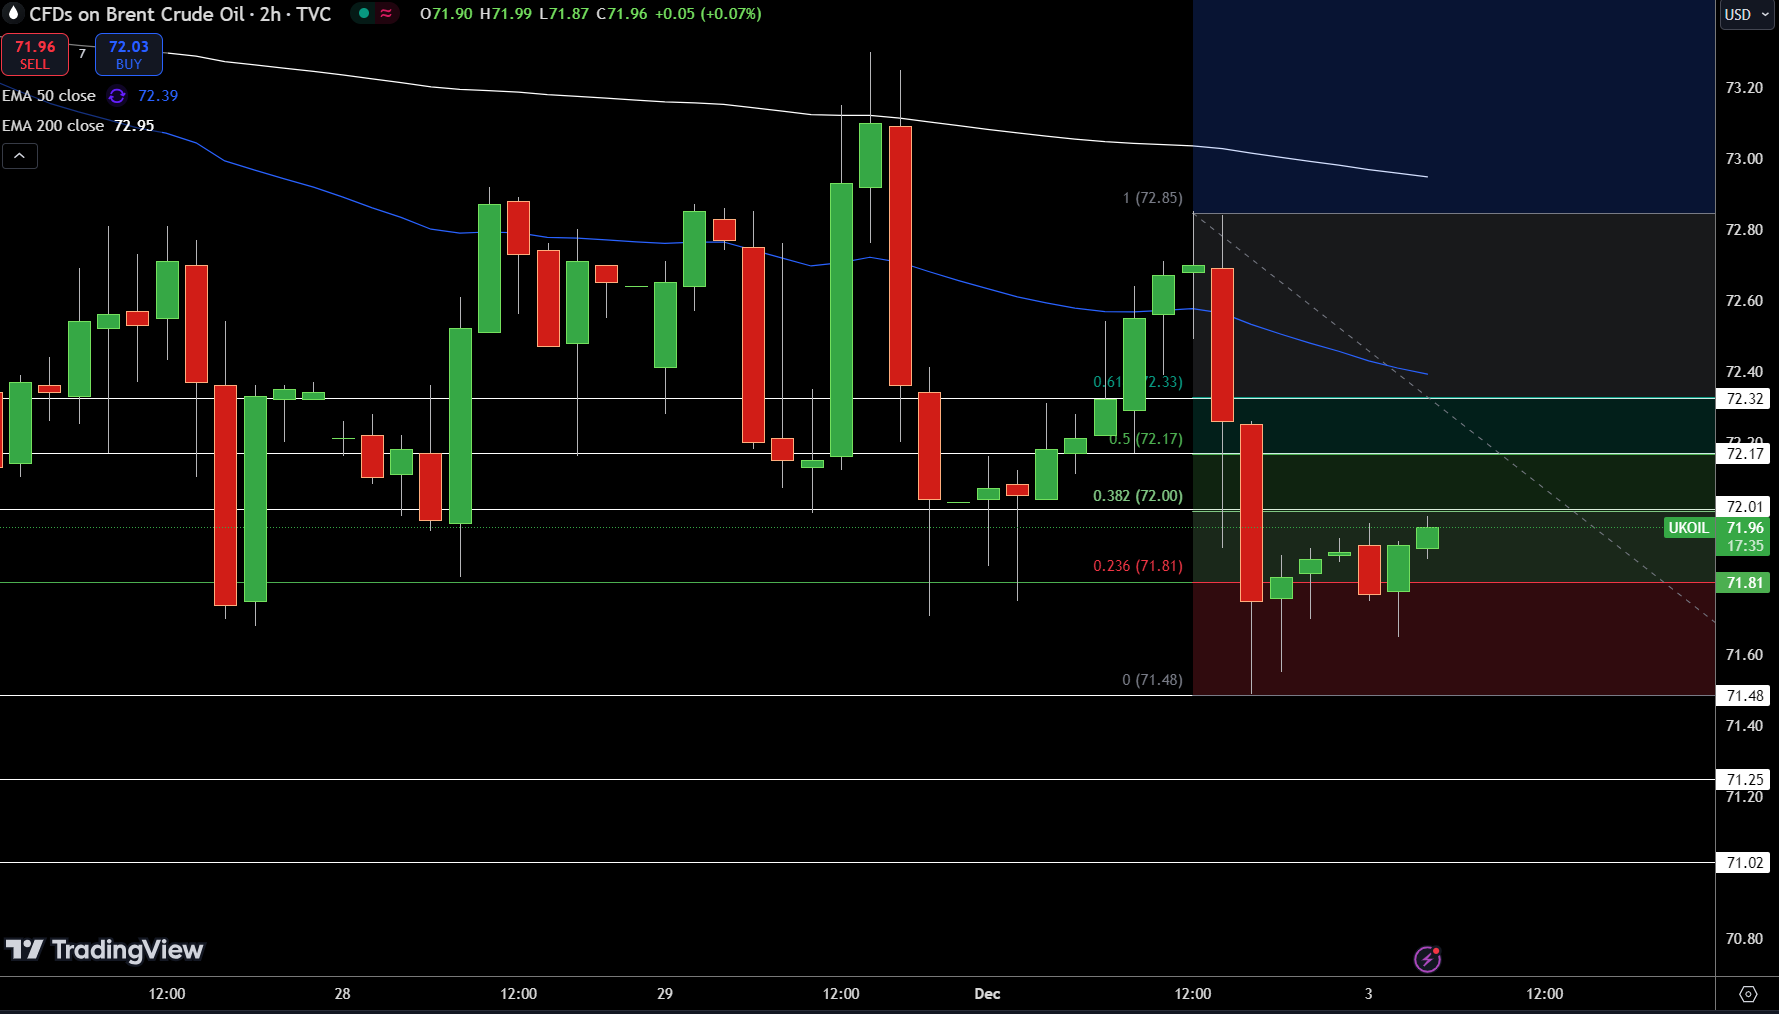
Task: Click the 28 date on time axis
Action: pyautogui.click(x=342, y=994)
